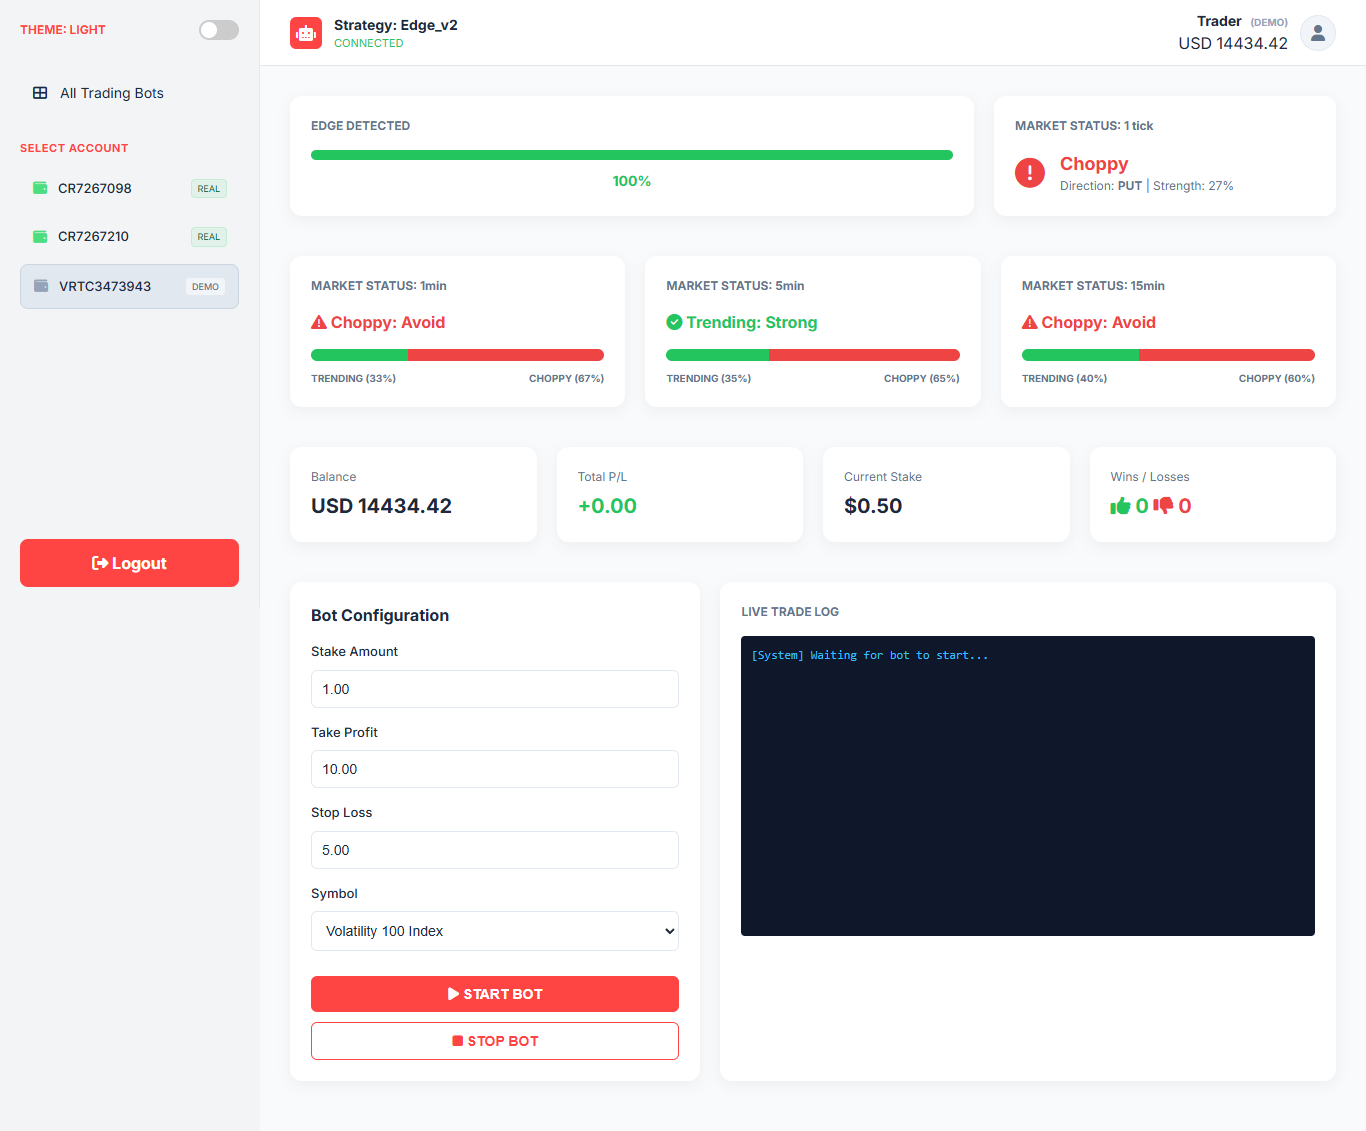Select account CR7267210
Screen dimensions: 1366x1131
(x=130, y=236)
